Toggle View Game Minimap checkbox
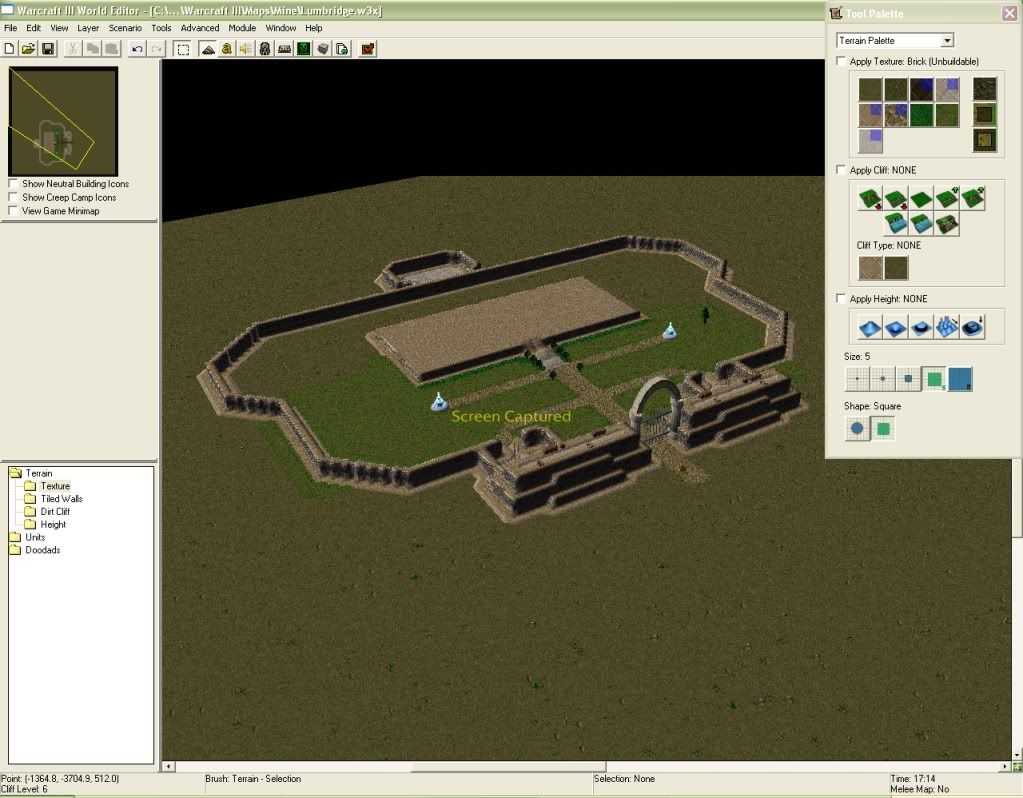This screenshot has height=798, width=1023. click(13, 211)
